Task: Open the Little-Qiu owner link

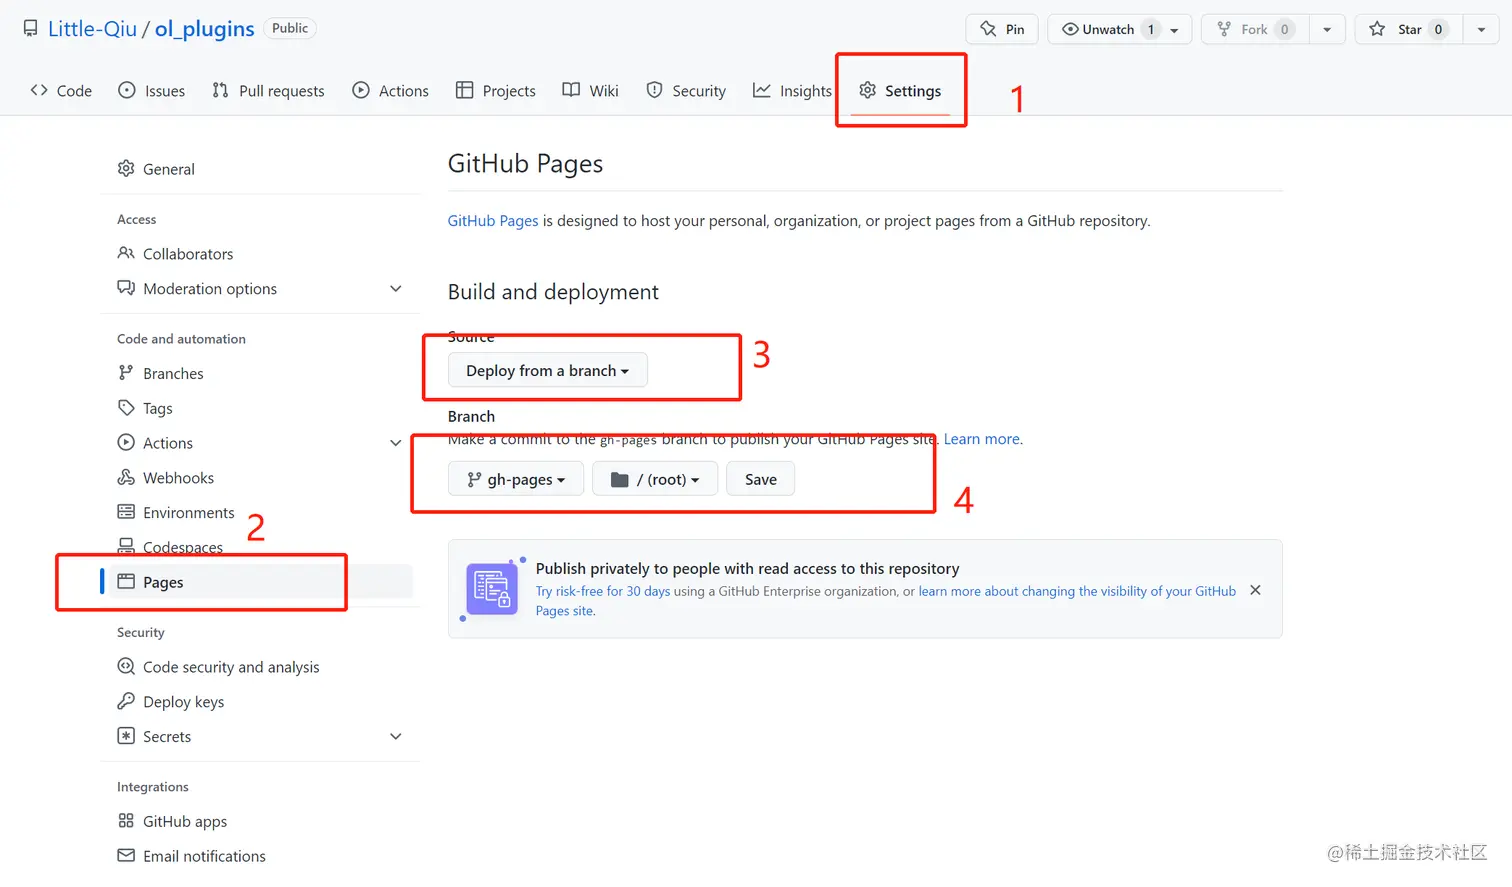Action: click(92, 28)
